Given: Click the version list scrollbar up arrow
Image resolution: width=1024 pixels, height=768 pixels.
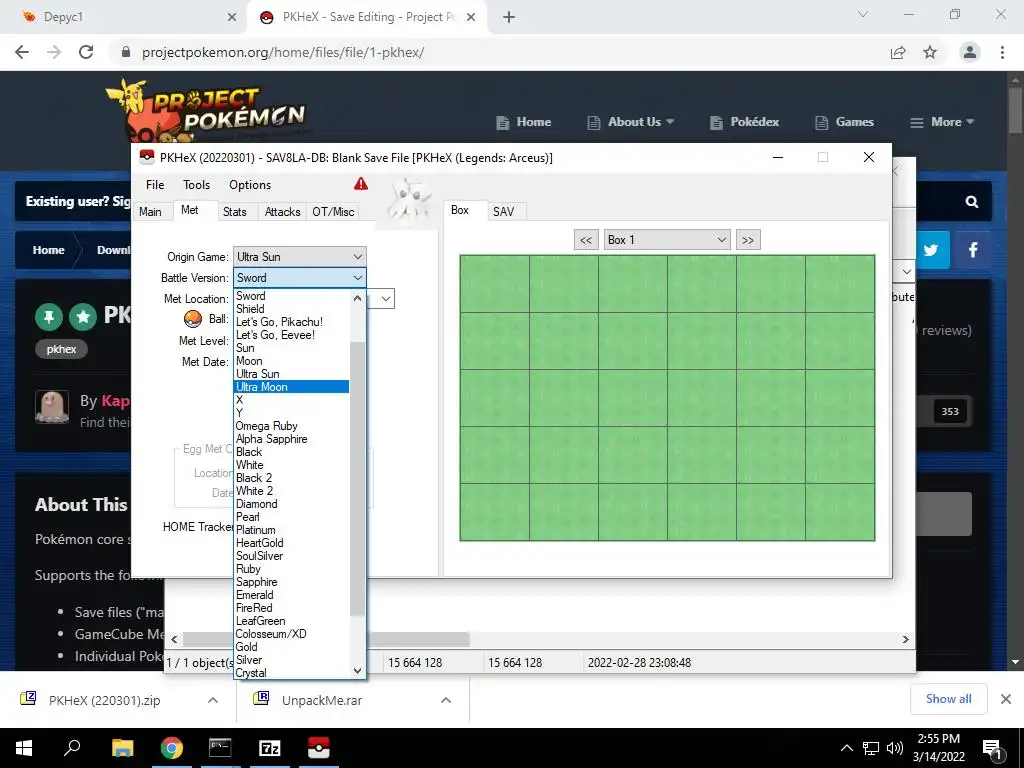Looking at the screenshot, I should click(x=357, y=298).
